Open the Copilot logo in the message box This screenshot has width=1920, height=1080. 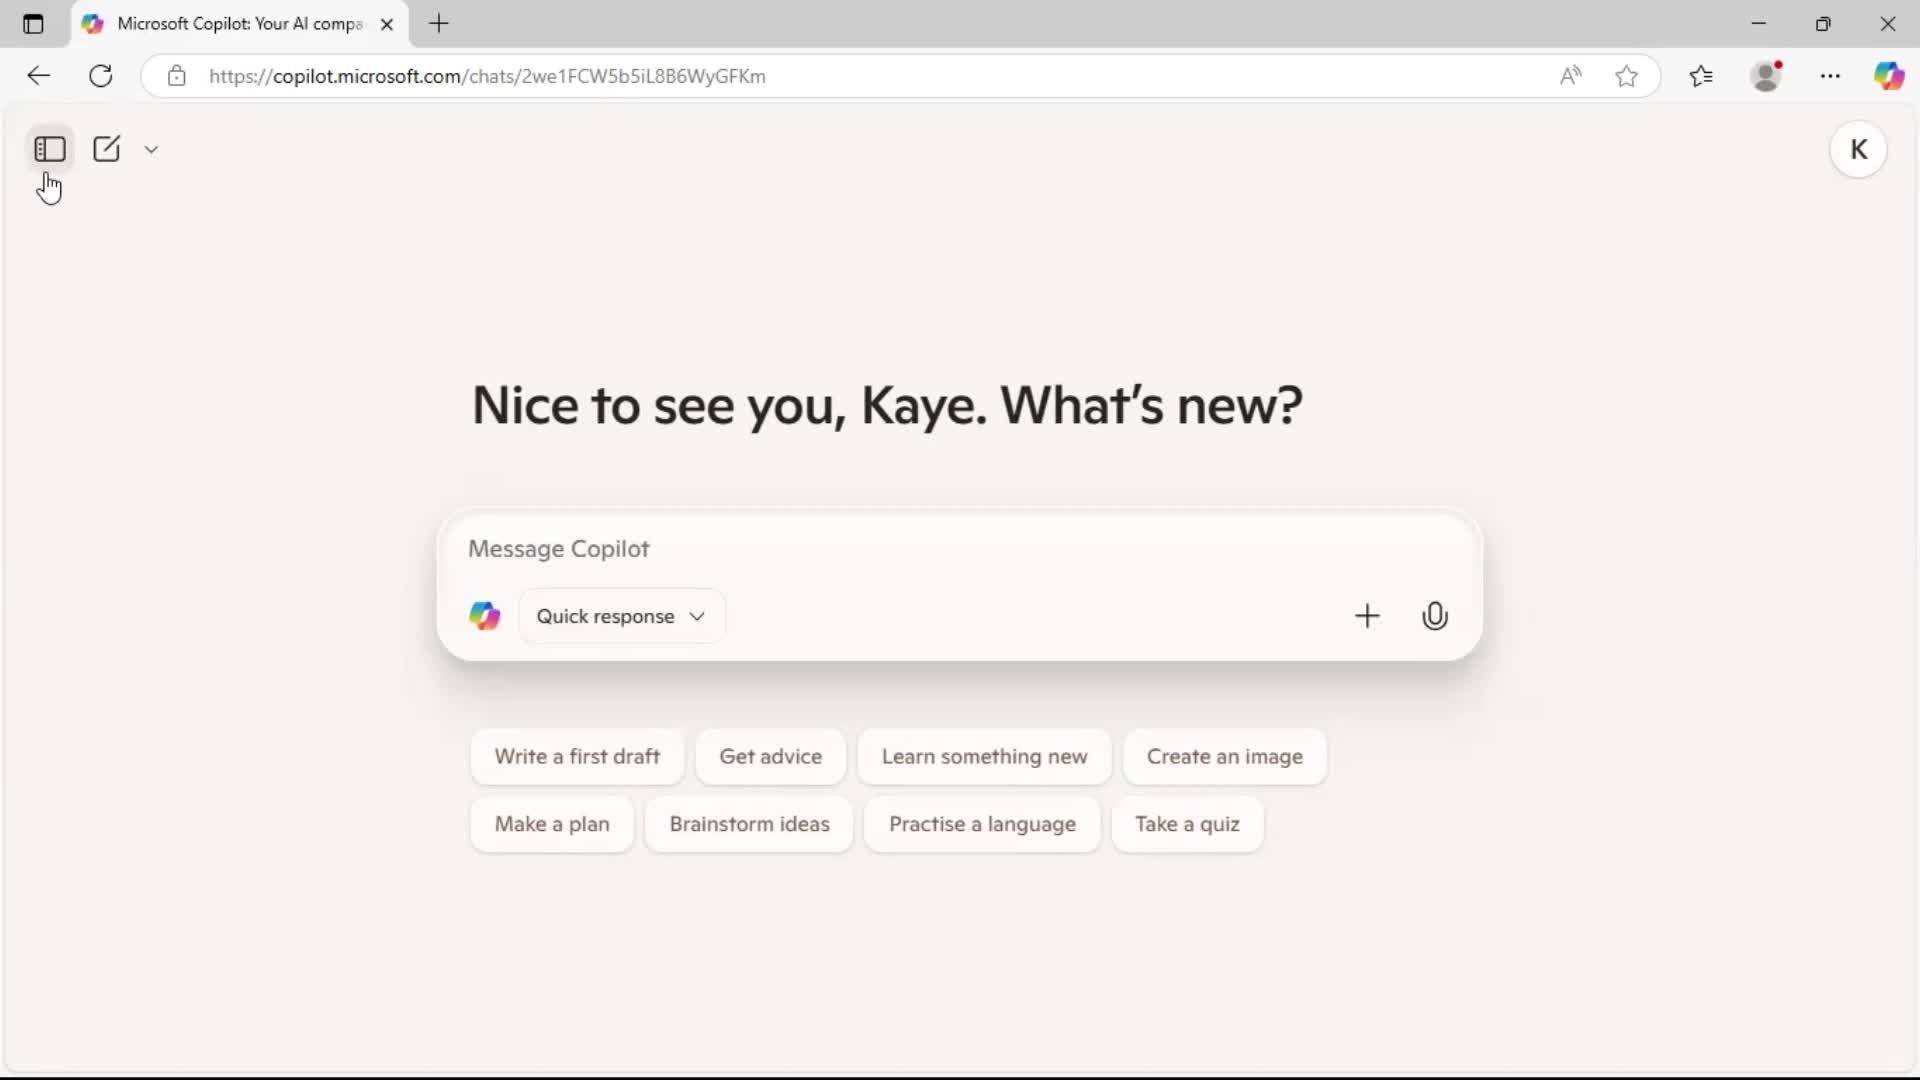coord(485,615)
